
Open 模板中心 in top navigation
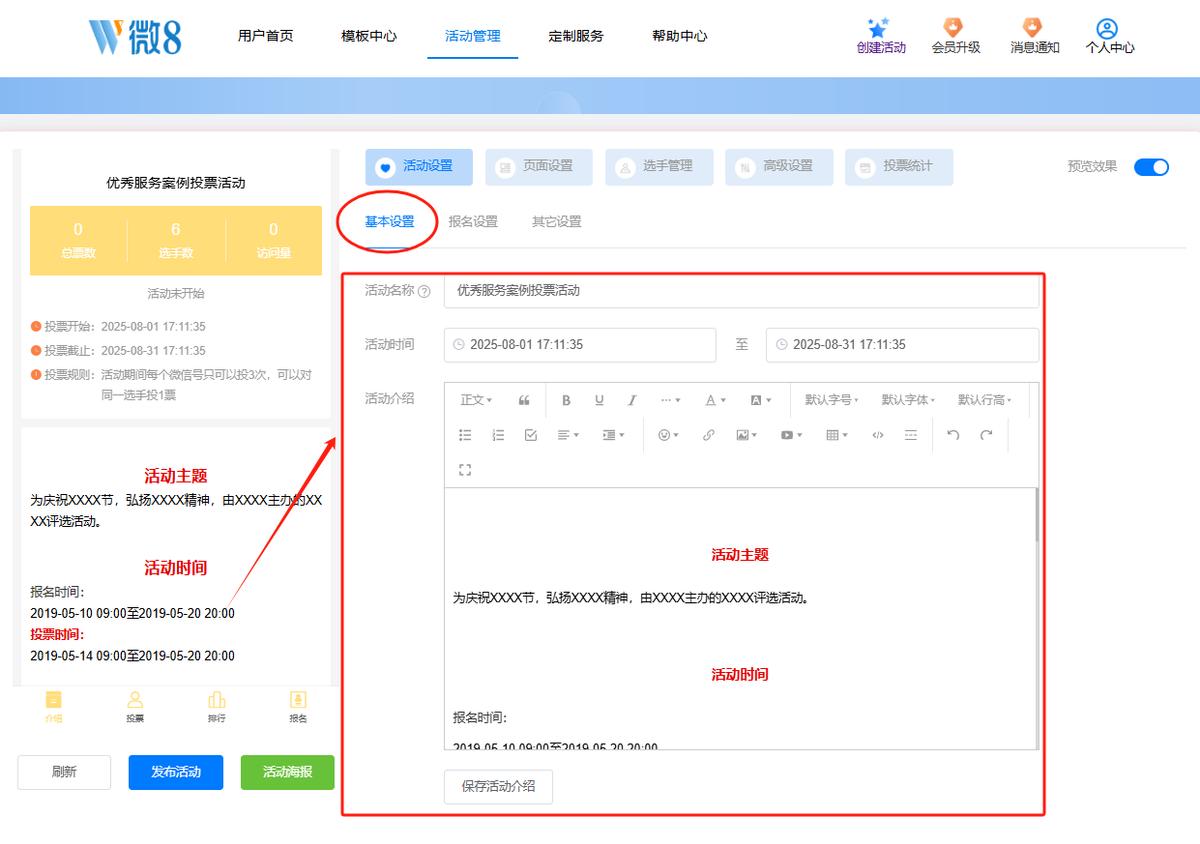click(x=369, y=36)
